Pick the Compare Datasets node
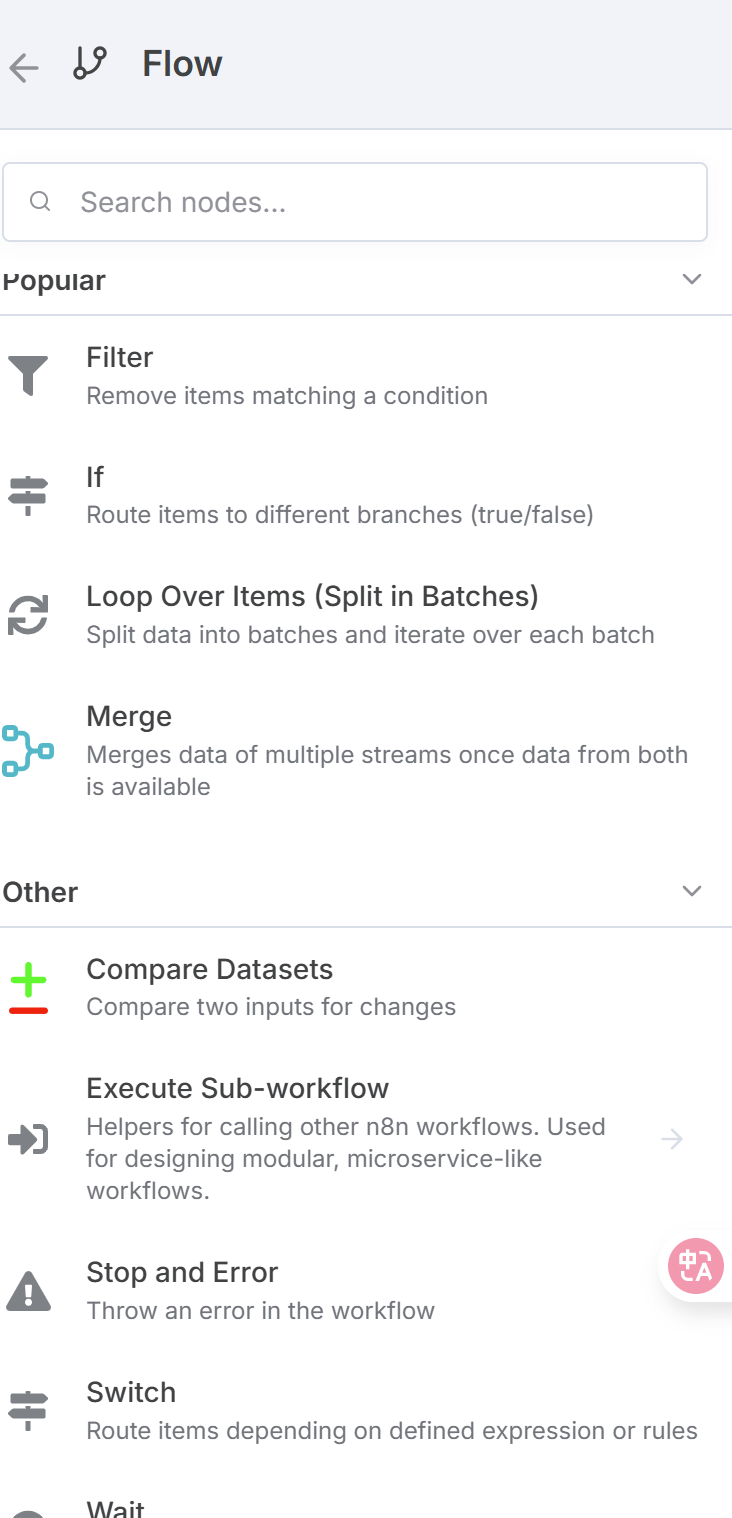The width and height of the screenshot is (732, 1518). click(x=366, y=988)
